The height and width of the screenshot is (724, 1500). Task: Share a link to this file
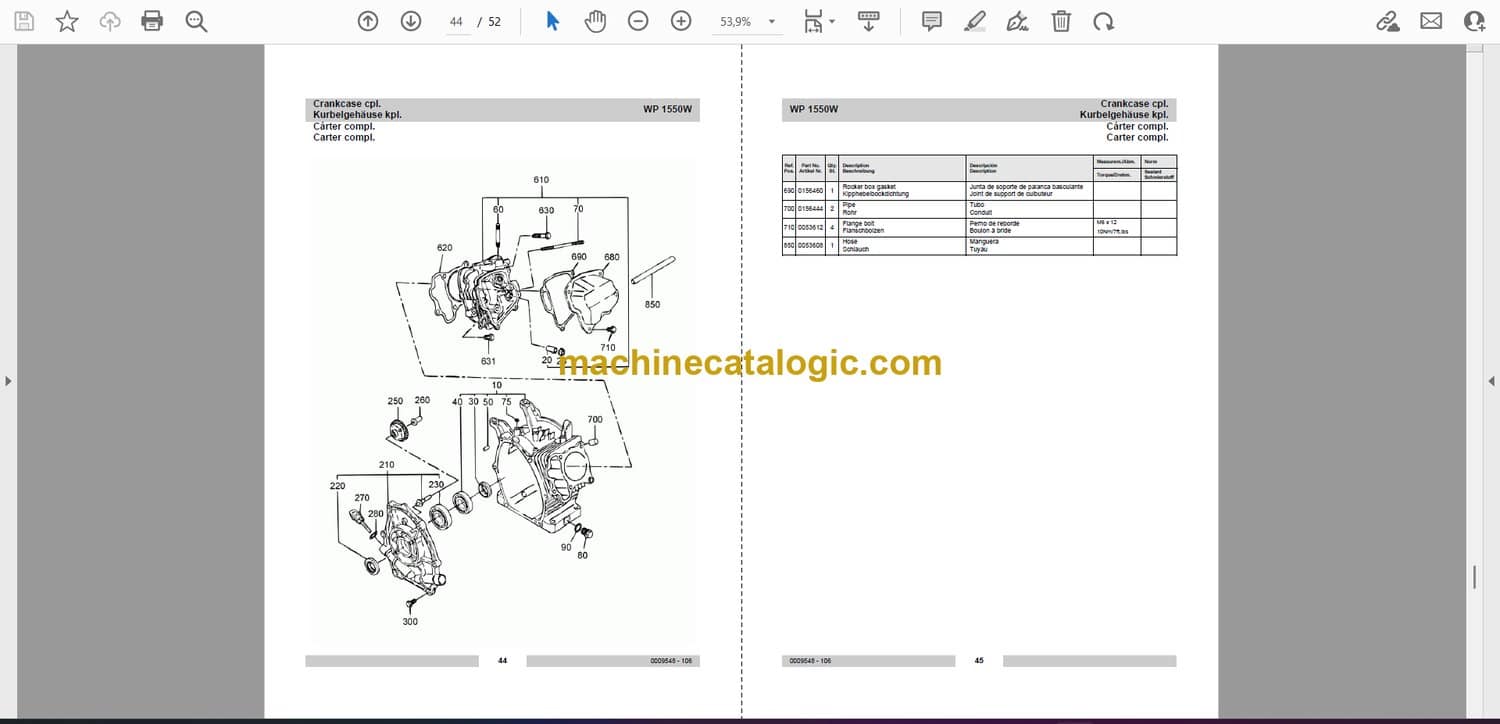pyautogui.click(x=1388, y=21)
